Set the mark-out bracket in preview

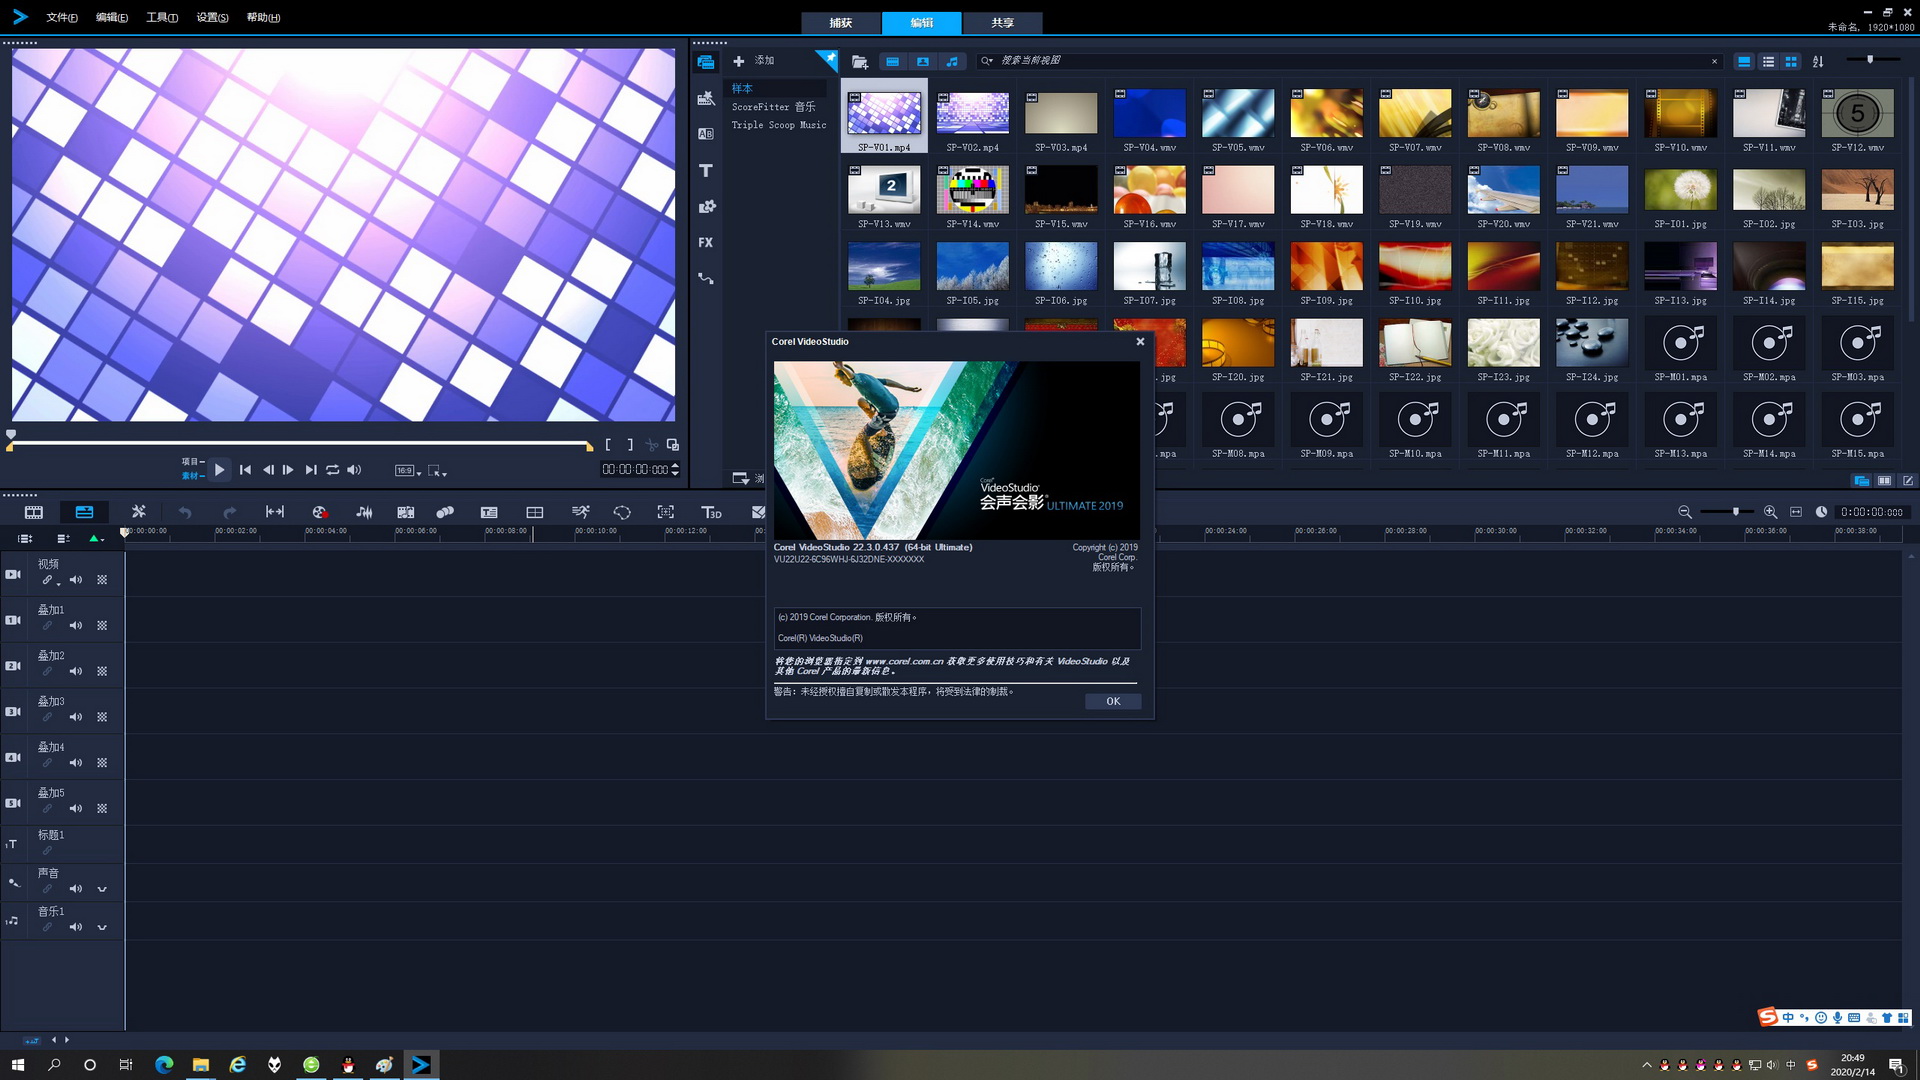[630, 445]
